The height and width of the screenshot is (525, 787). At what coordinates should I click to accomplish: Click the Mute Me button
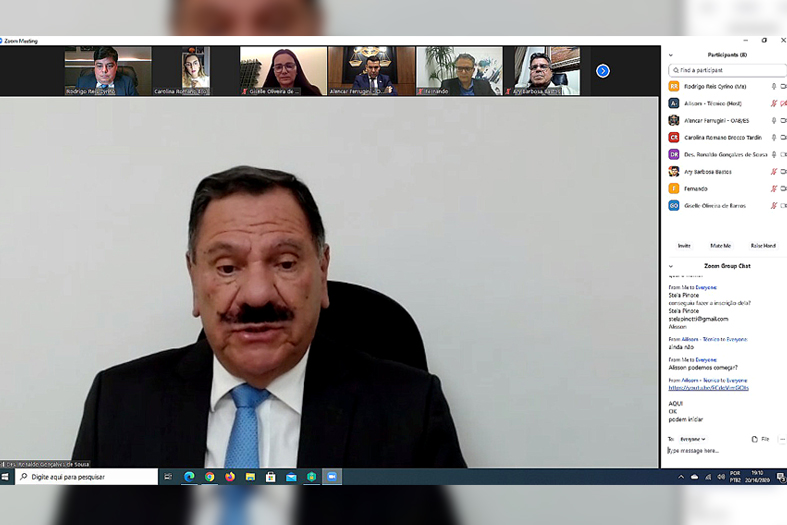click(x=721, y=246)
